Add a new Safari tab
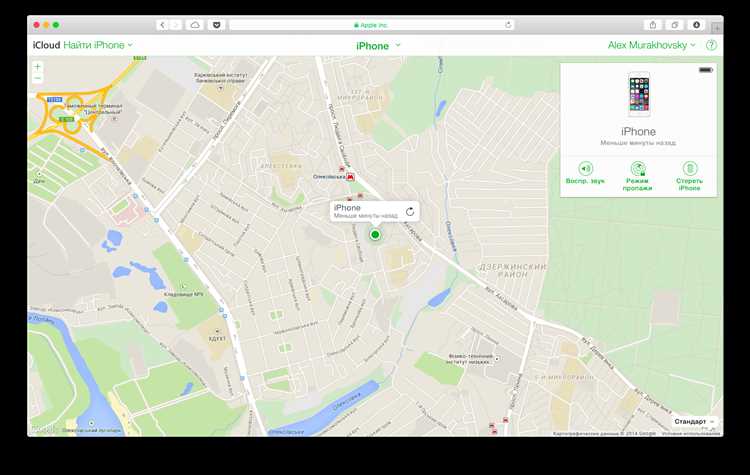Image resolution: width=750 pixels, height=475 pixels. [717, 28]
